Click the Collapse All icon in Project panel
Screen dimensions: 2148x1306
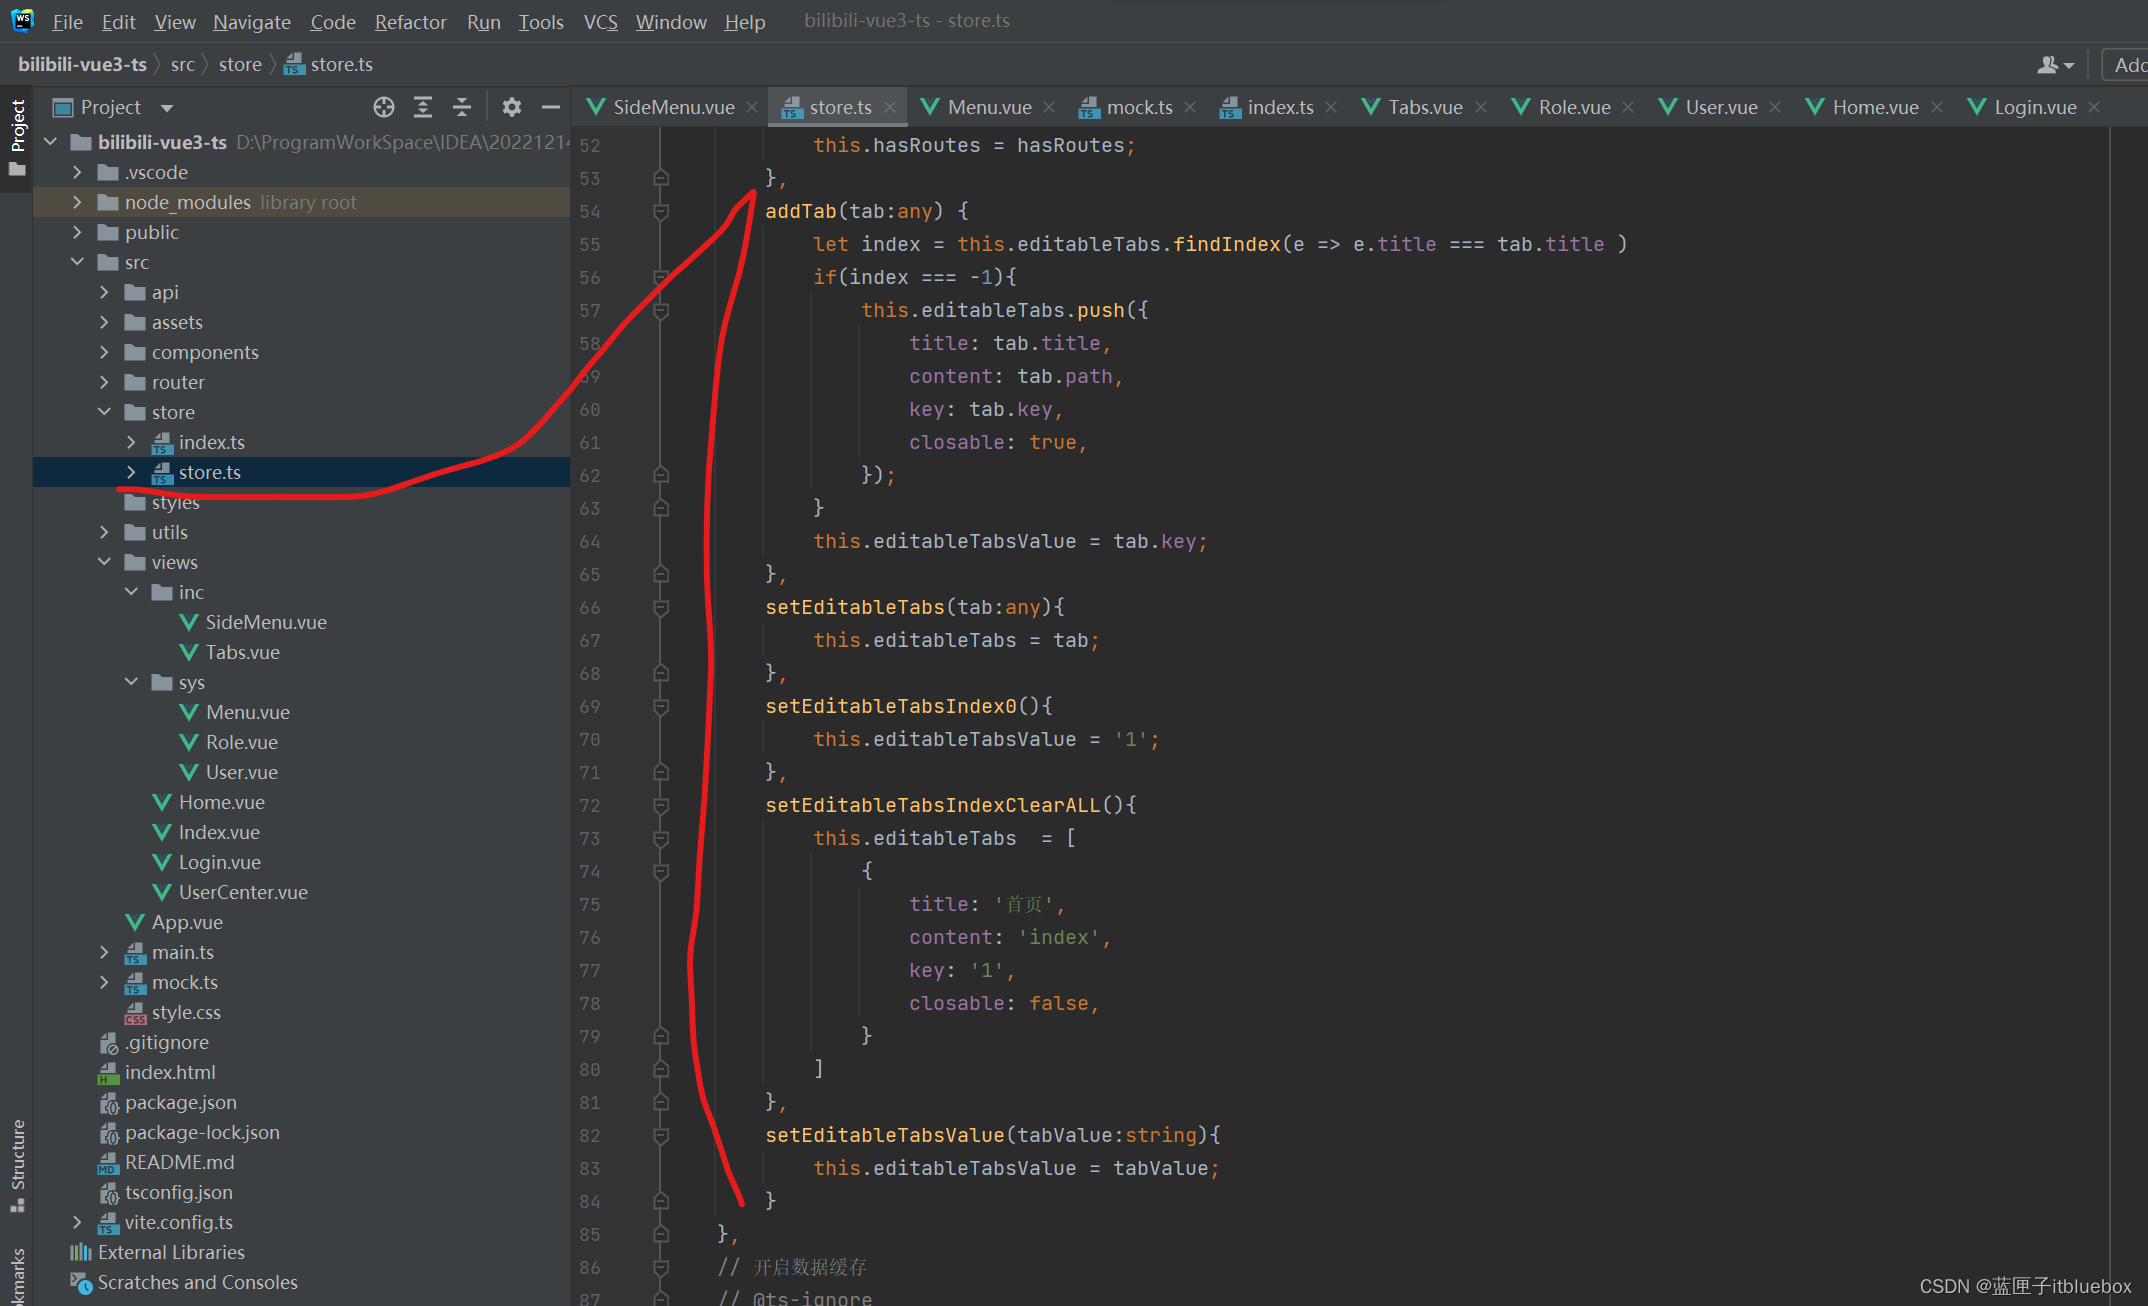[462, 107]
